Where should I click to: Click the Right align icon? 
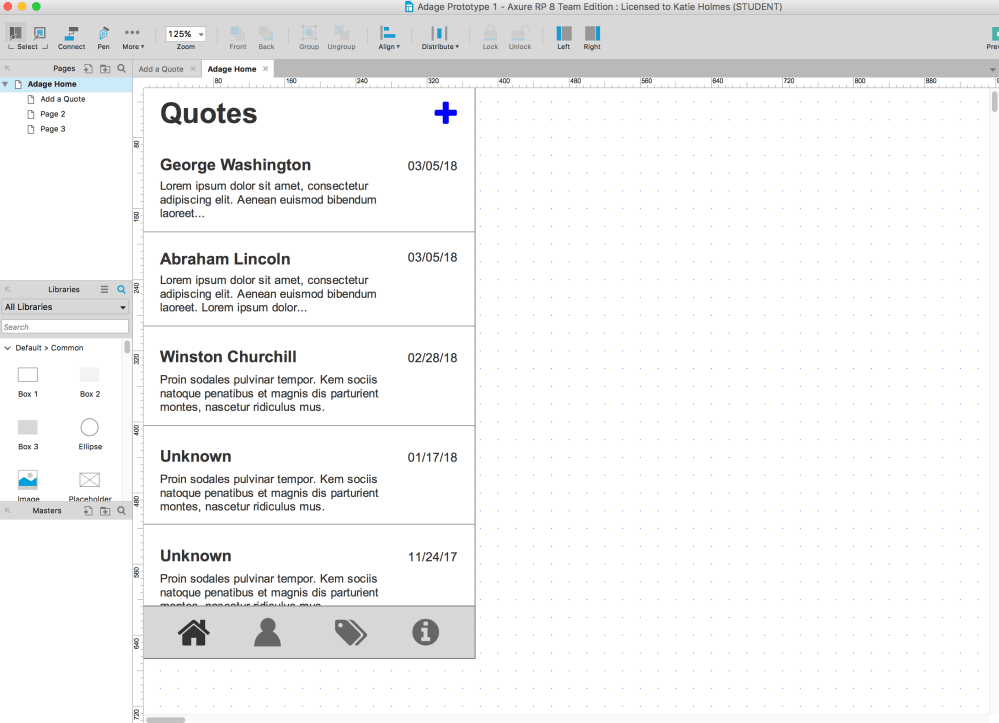pos(591,34)
